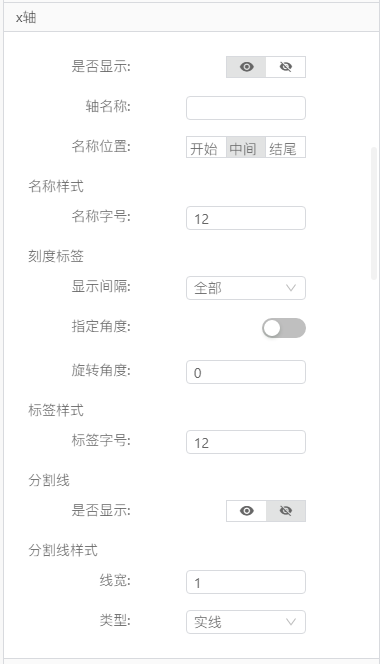Select 结尾 for 名称位置

pyautogui.click(x=285, y=148)
